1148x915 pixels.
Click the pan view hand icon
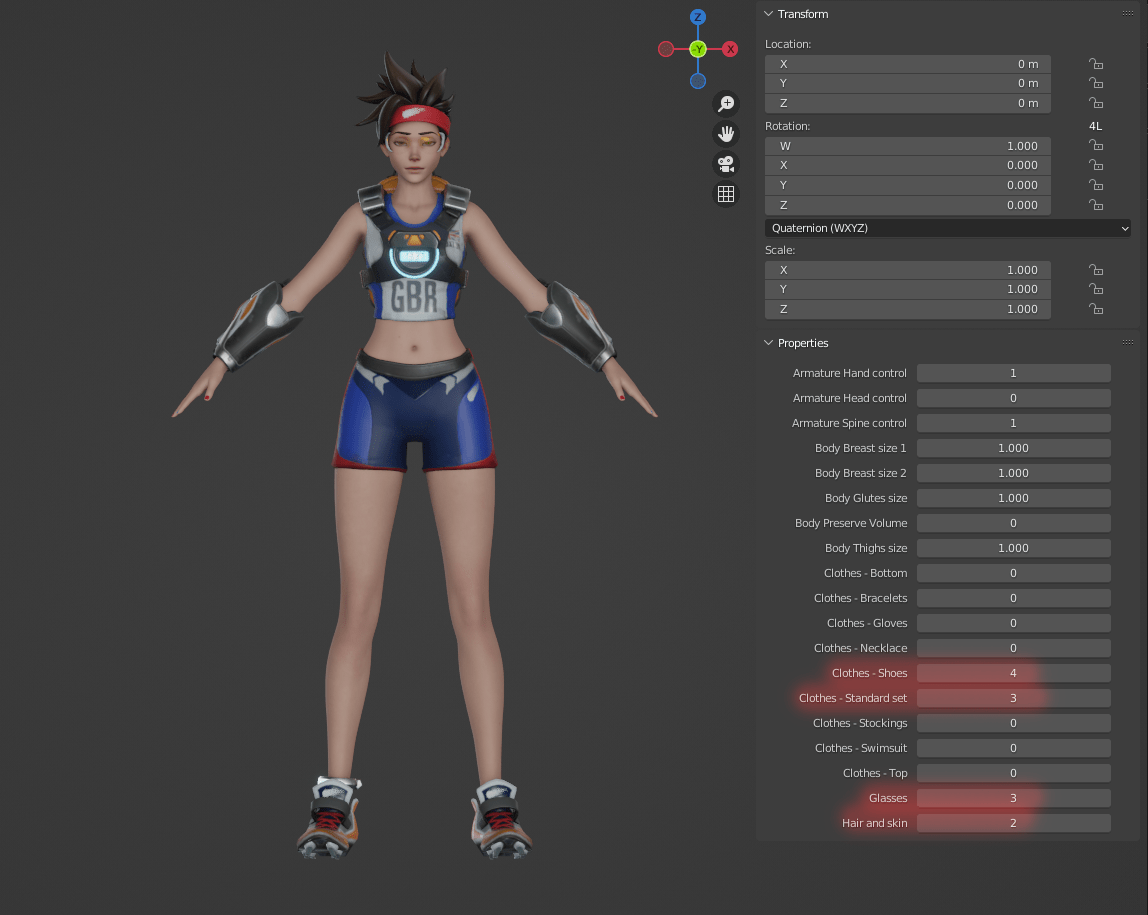pos(726,134)
